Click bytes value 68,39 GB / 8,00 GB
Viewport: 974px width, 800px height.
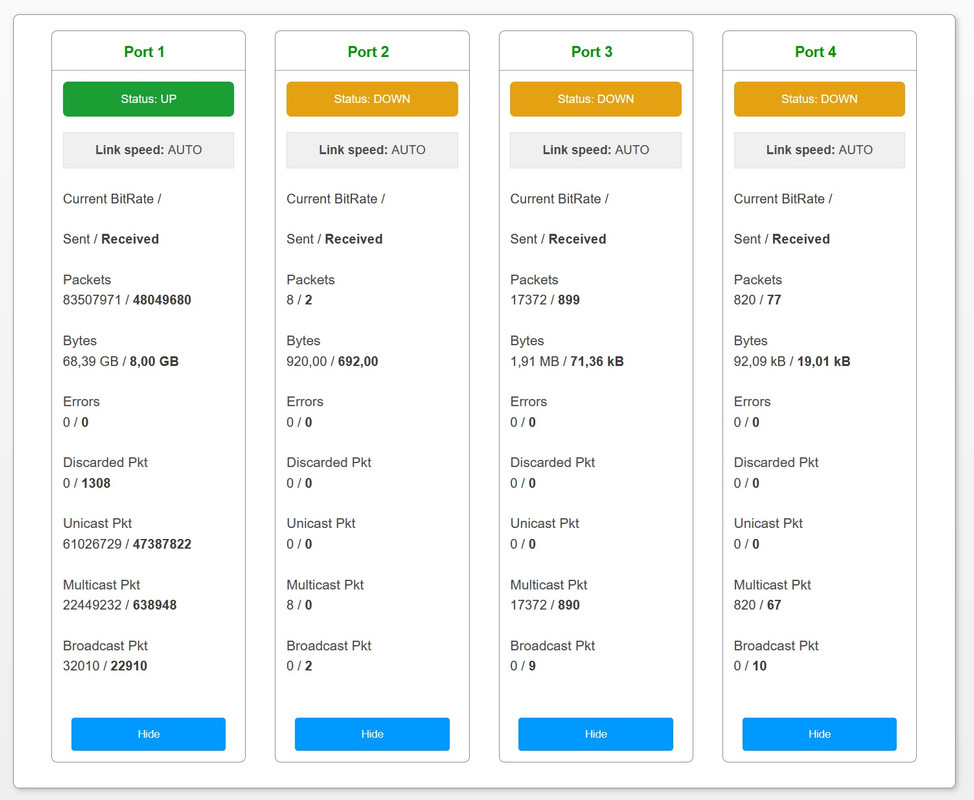(121, 361)
